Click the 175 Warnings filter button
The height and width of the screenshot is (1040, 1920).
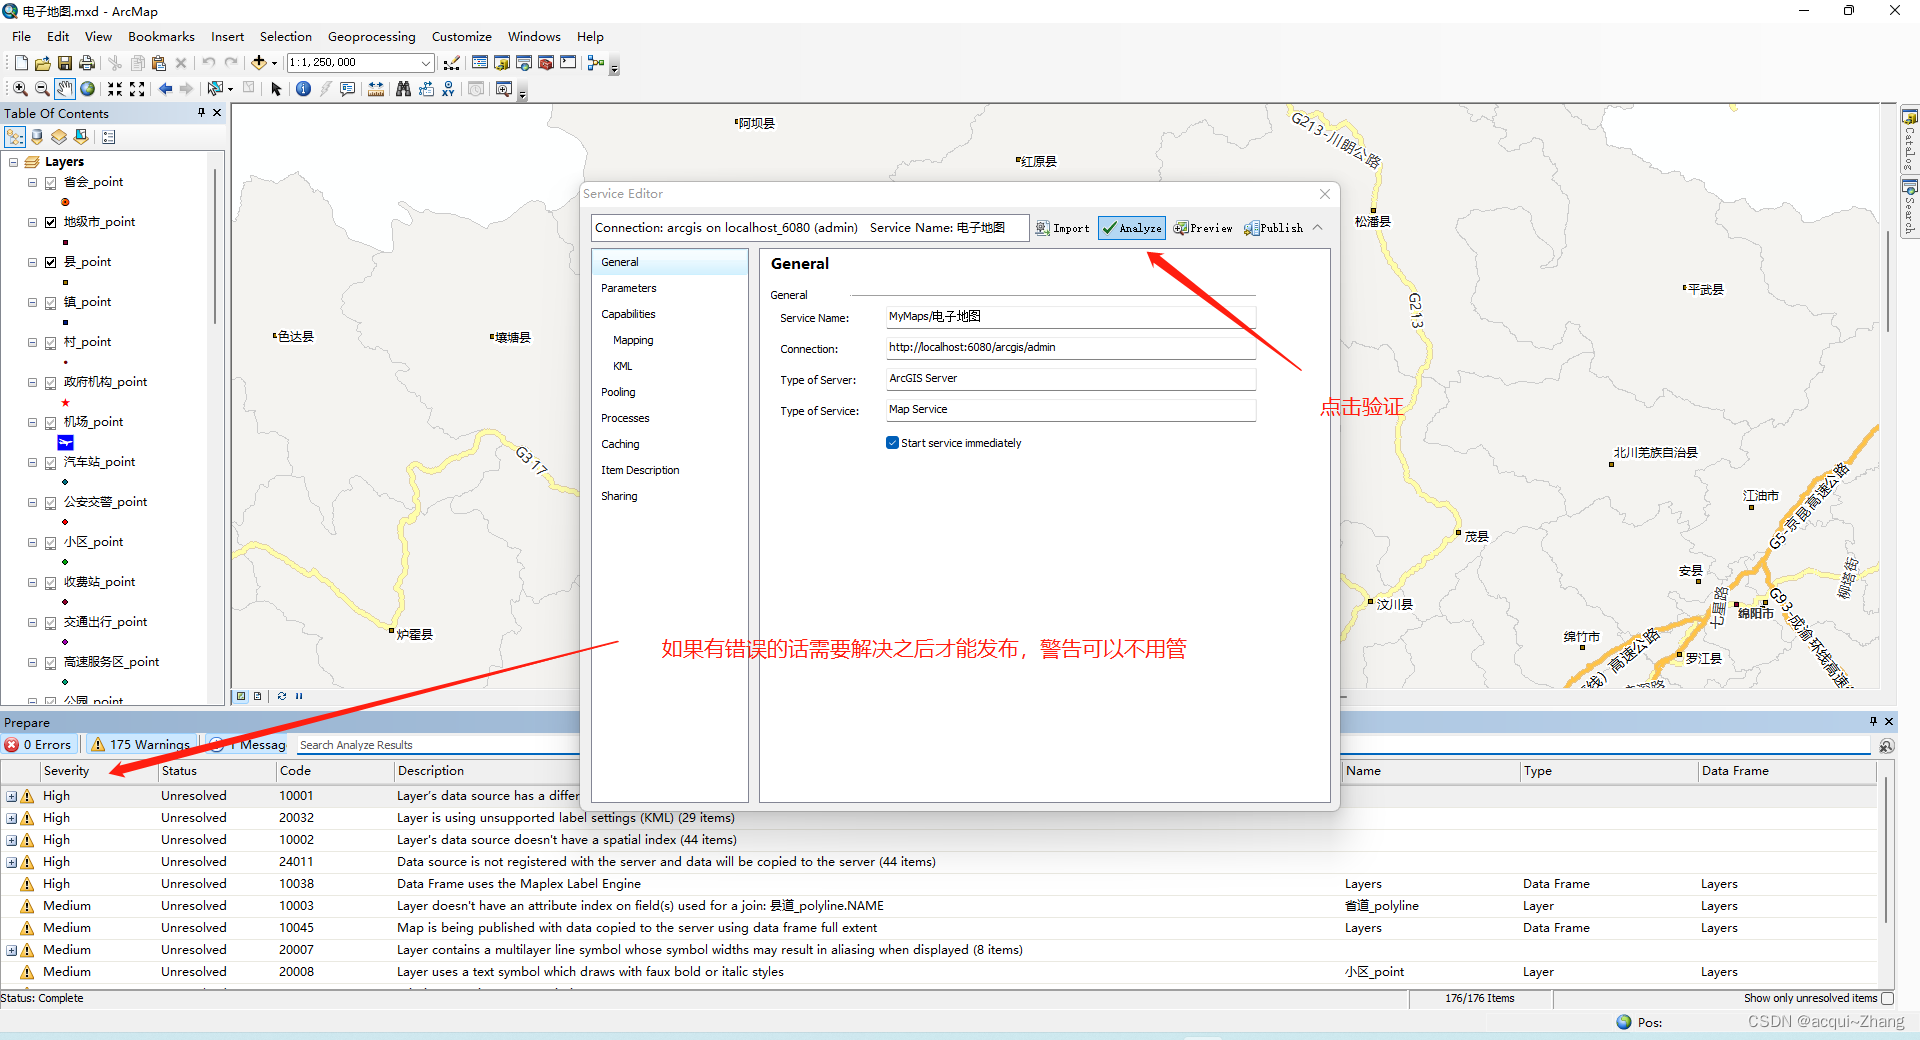point(140,744)
